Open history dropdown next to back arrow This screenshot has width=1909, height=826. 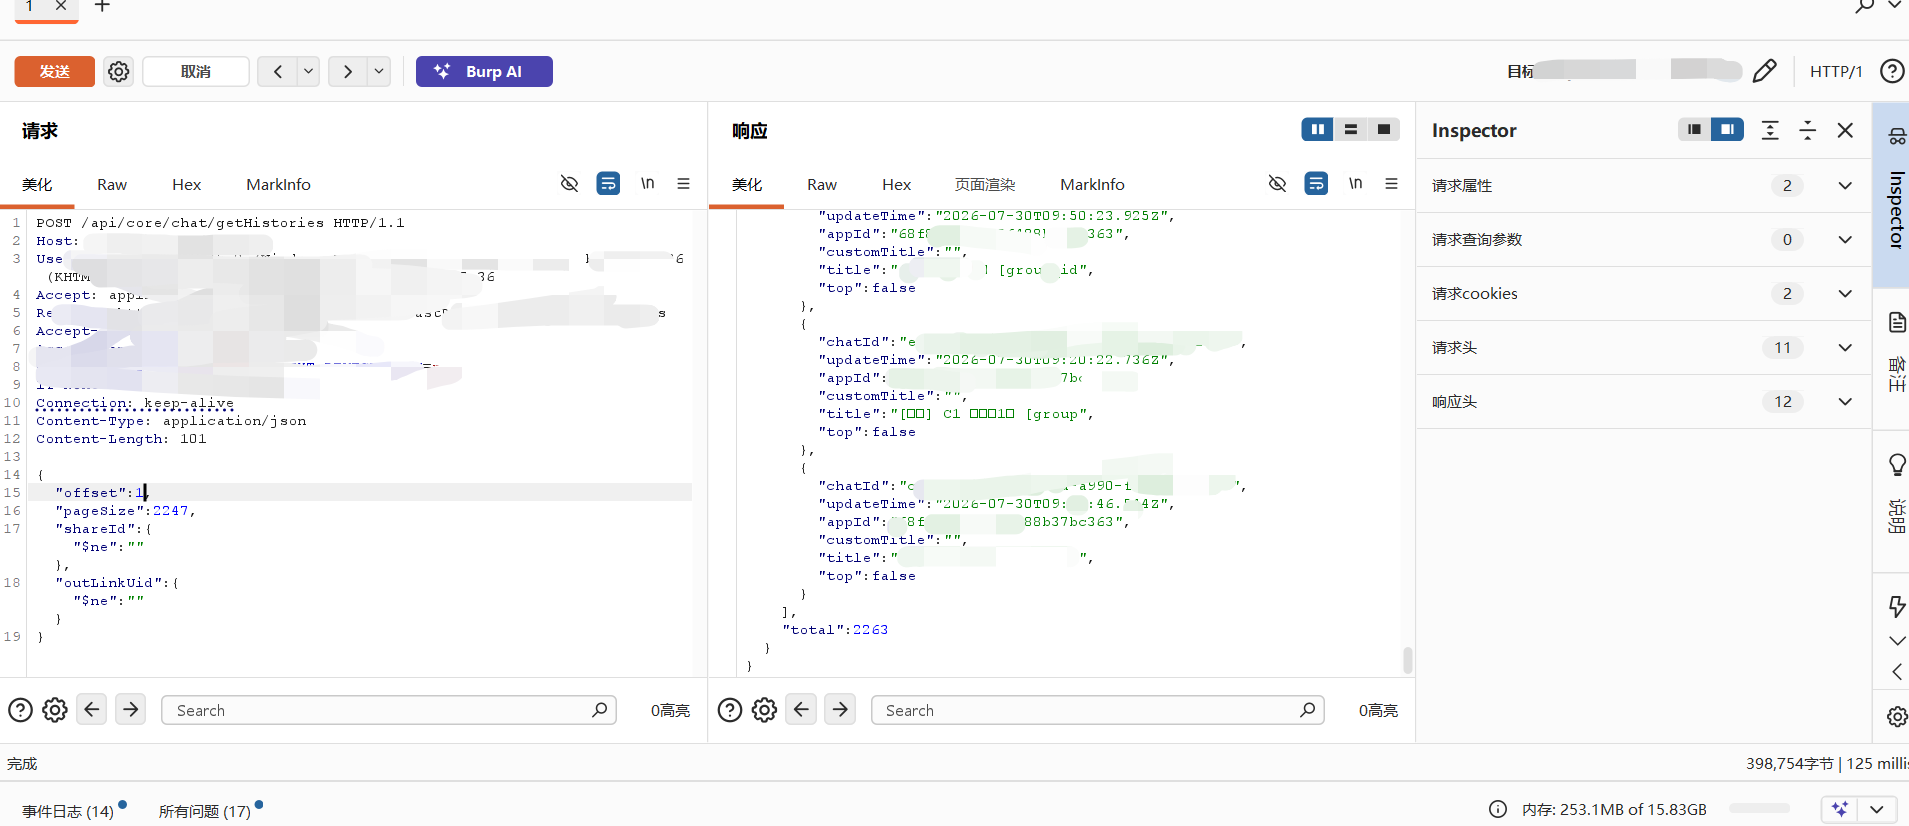(309, 72)
